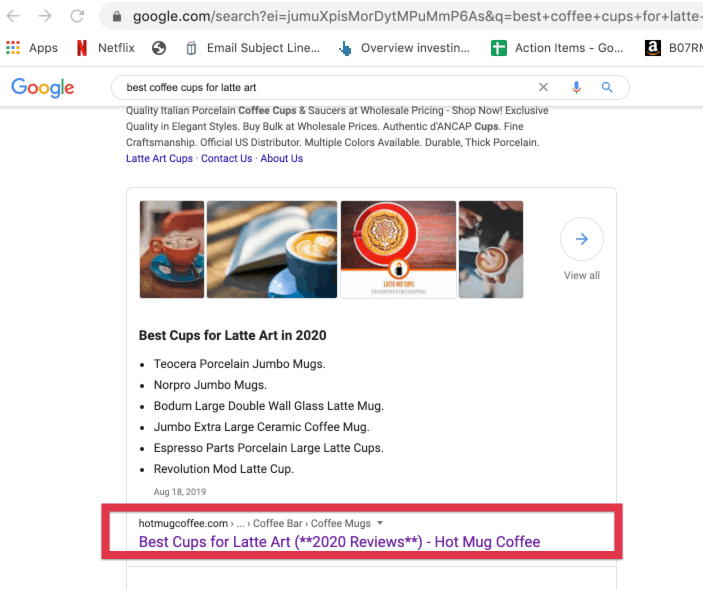
Task: Go back with the browser back arrow
Action: click(x=13, y=16)
